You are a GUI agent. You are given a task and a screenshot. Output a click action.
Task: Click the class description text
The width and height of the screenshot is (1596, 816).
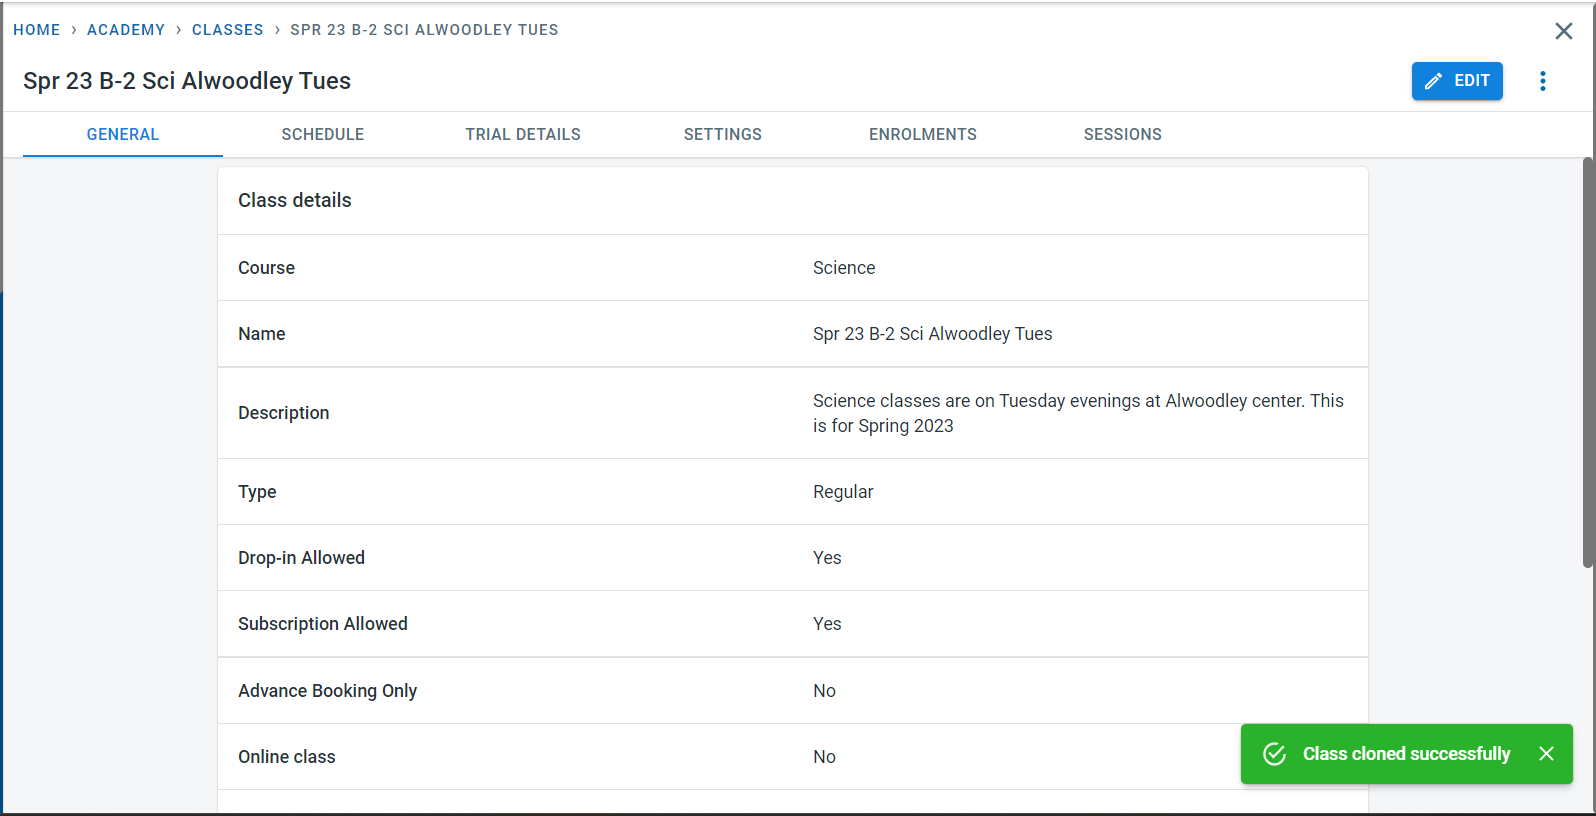point(1077,413)
